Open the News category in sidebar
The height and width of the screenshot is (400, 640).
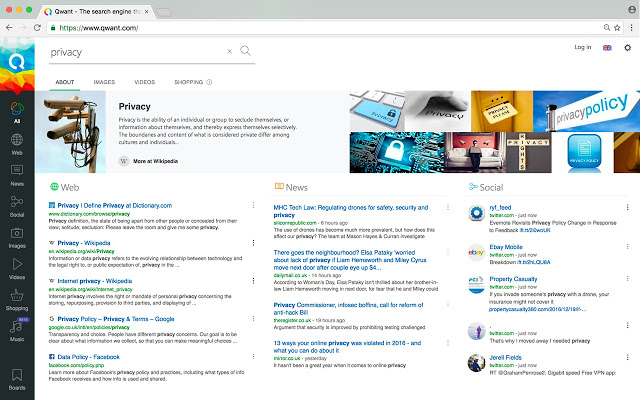coord(17,175)
